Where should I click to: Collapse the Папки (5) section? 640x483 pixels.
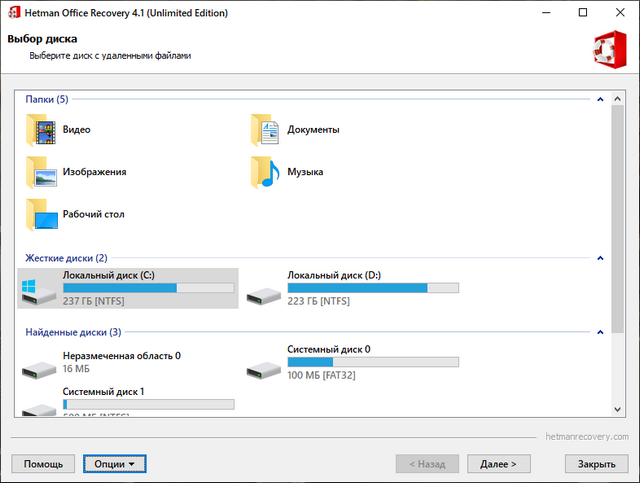599,100
